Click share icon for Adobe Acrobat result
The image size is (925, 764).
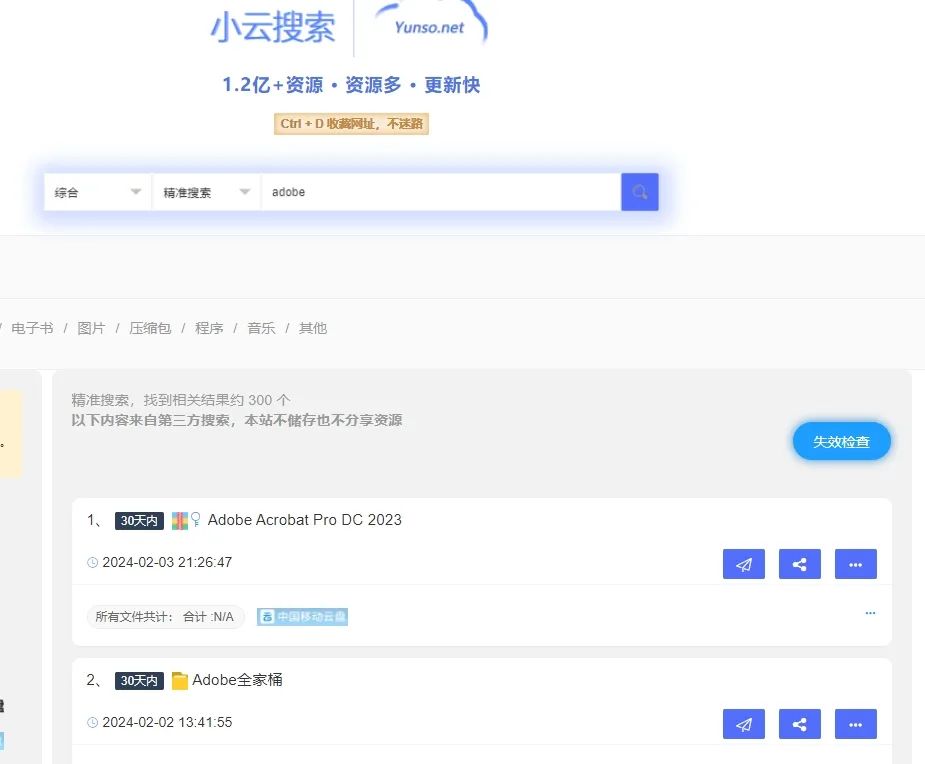[800, 564]
